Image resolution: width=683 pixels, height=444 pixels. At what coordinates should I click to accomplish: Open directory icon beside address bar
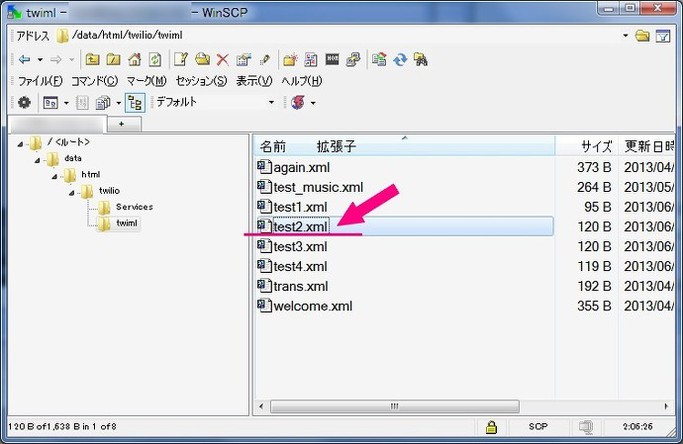coord(642,36)
